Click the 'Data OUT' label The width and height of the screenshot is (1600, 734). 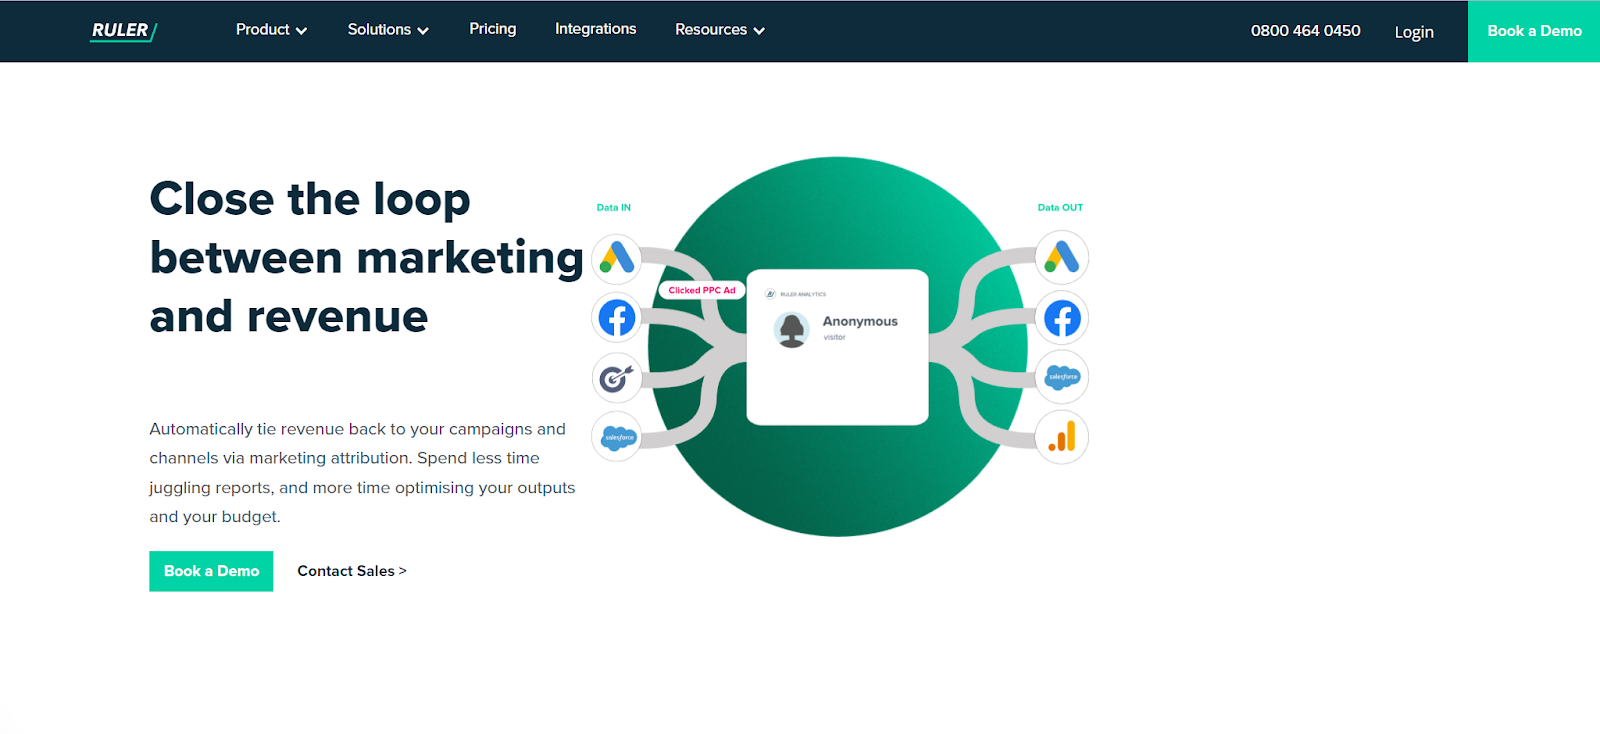pyautogui.click(x=1060, y=208)
